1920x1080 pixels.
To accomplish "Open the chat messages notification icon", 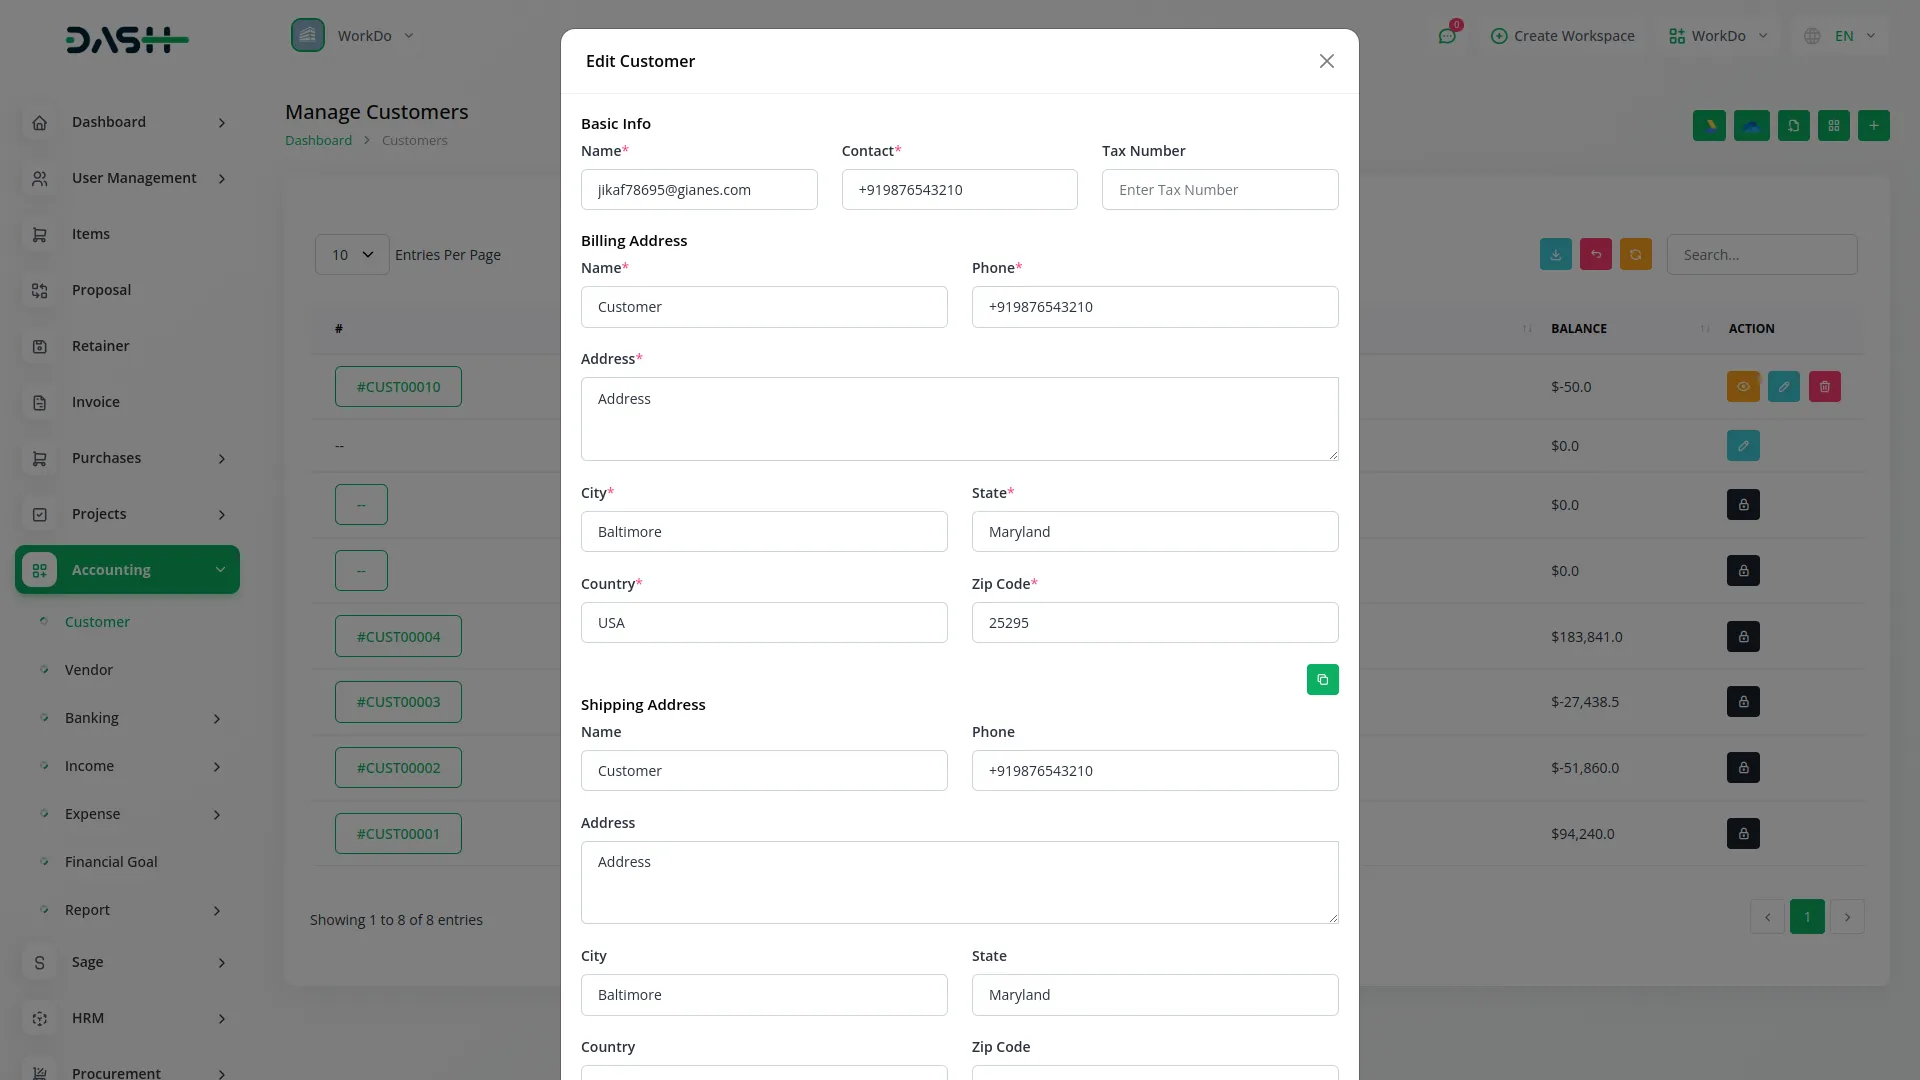I will (1447, 36).
